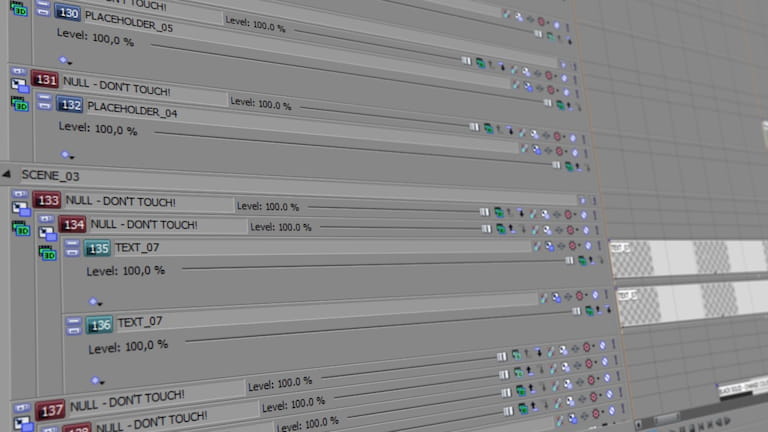
Task: Minimize track 136 TEXT_07 height
Action: [73, 325]
